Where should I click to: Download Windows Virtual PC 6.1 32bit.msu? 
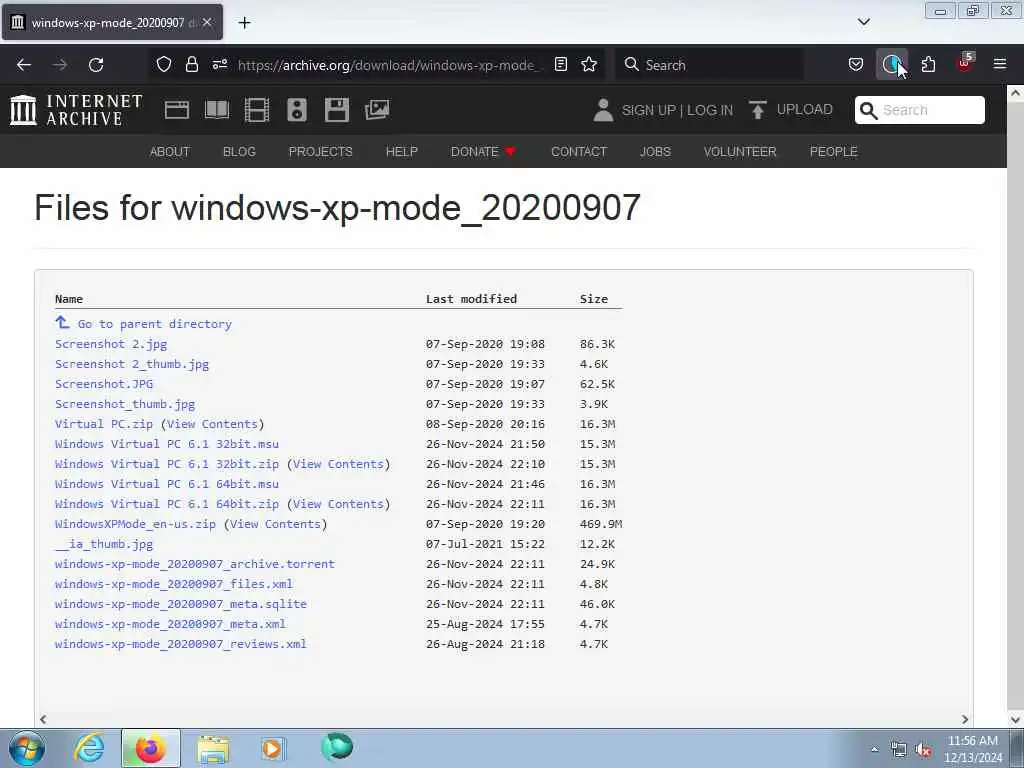[167, 444]
